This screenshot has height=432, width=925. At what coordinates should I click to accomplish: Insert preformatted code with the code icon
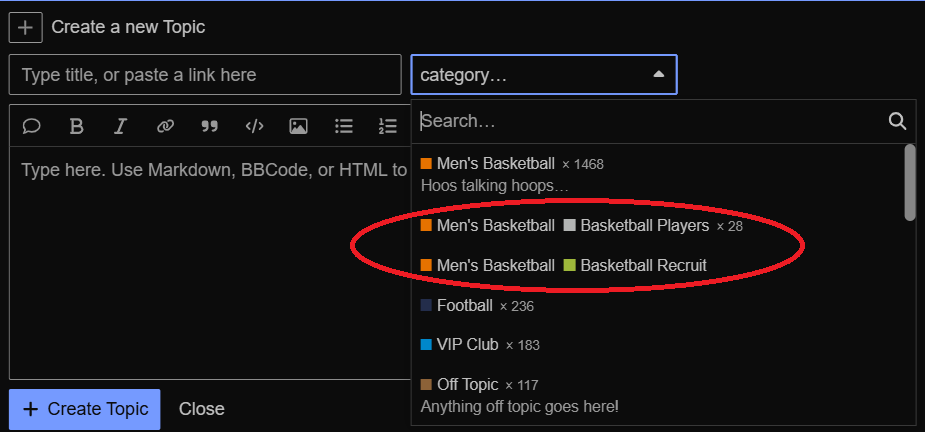click(x=254, y=126)
